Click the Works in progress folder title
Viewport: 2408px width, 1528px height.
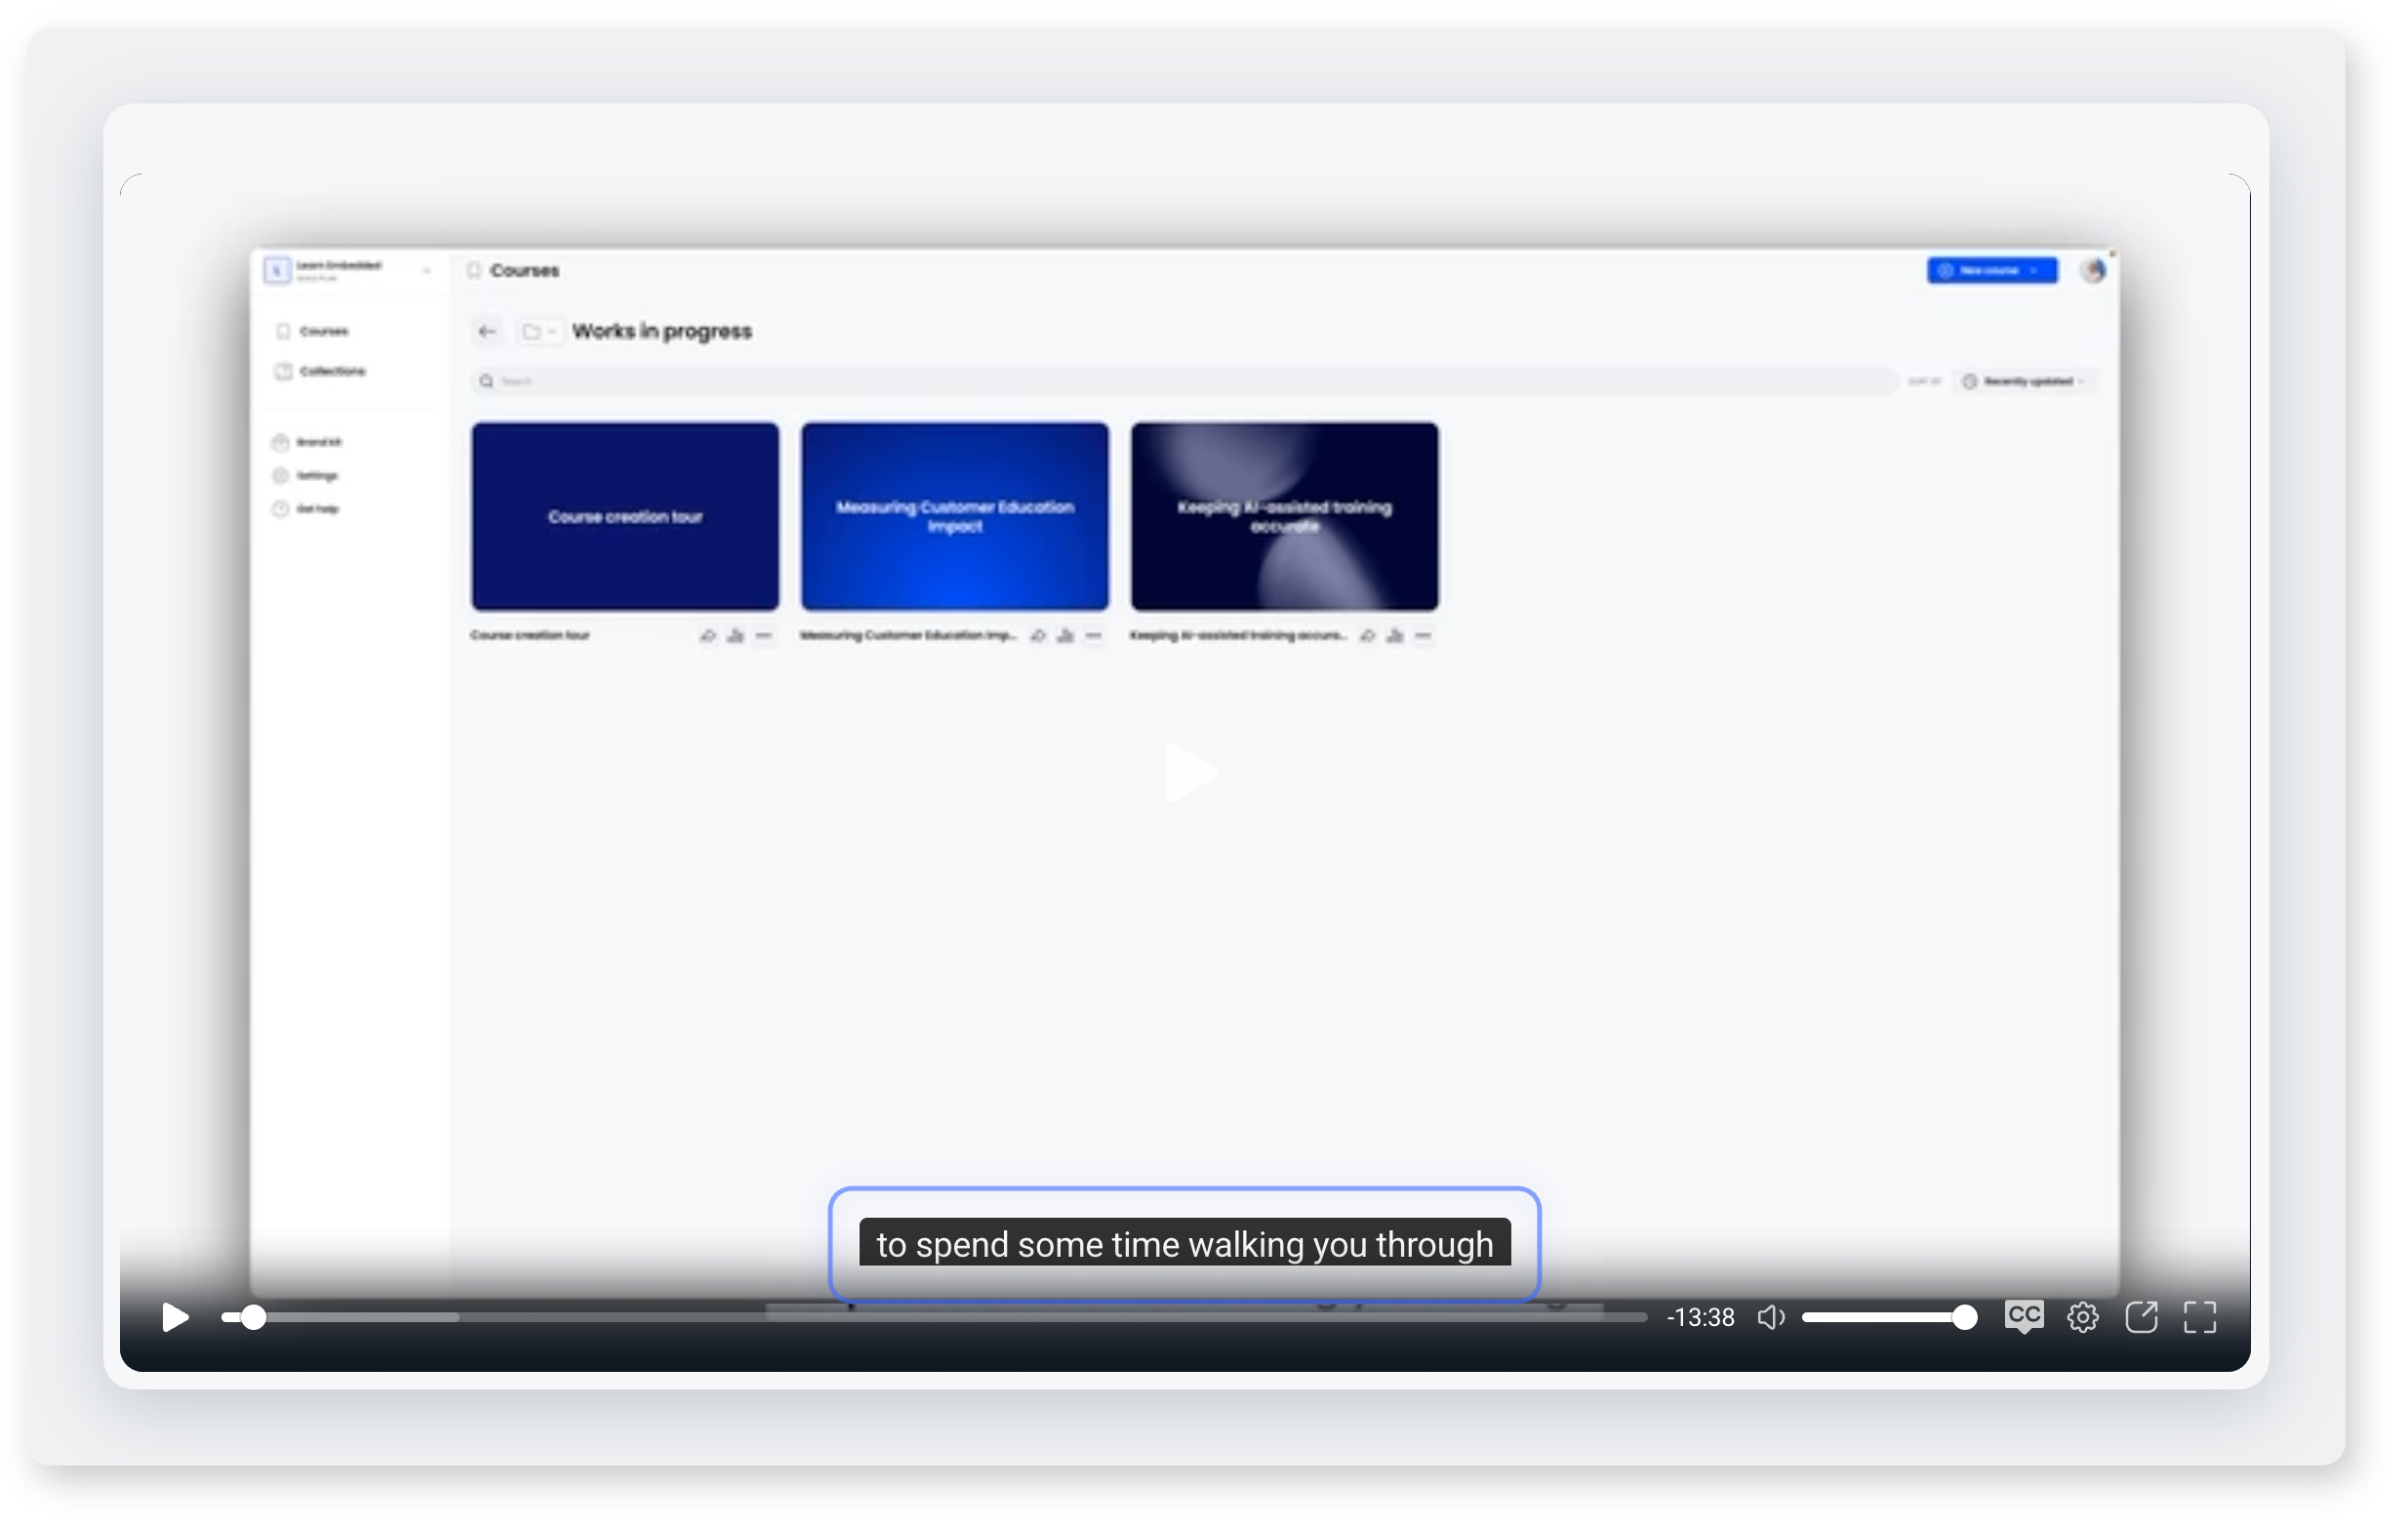tap(662, 331)
